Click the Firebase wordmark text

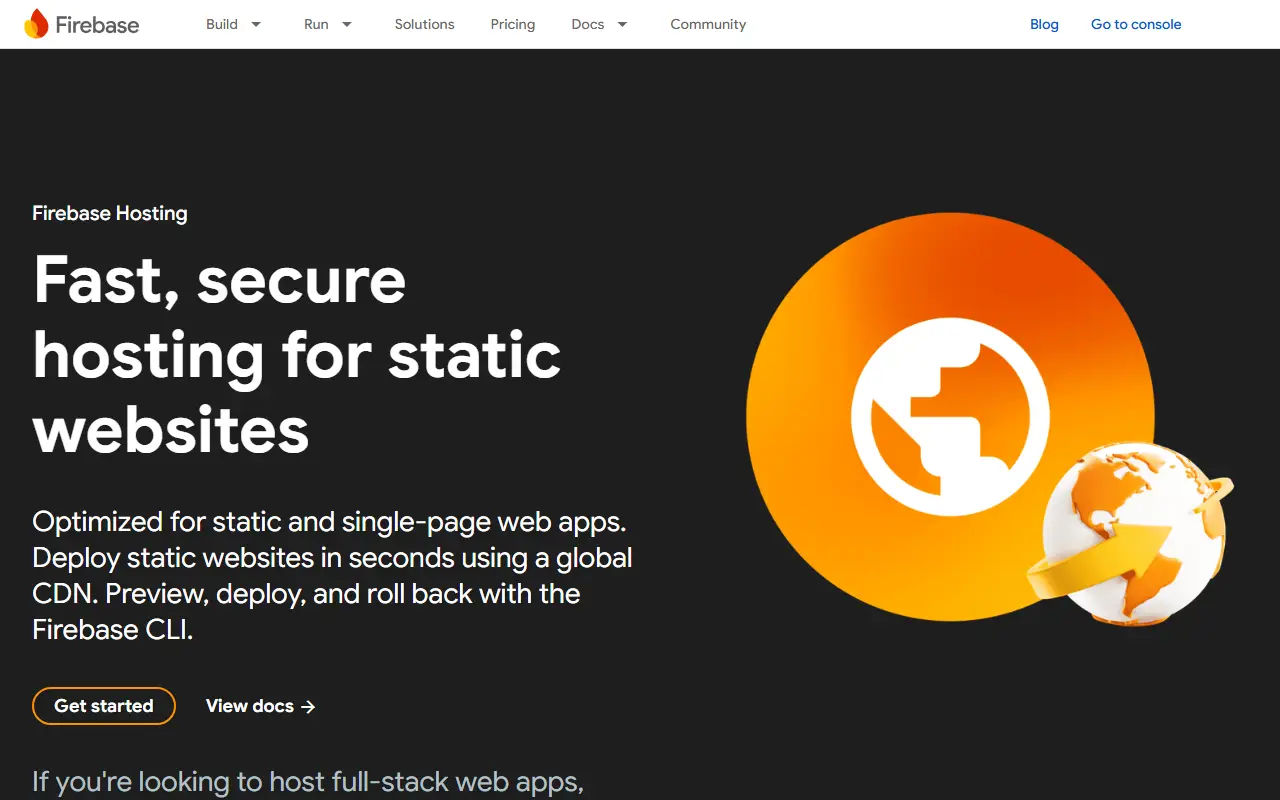click(x=97, y=25)
